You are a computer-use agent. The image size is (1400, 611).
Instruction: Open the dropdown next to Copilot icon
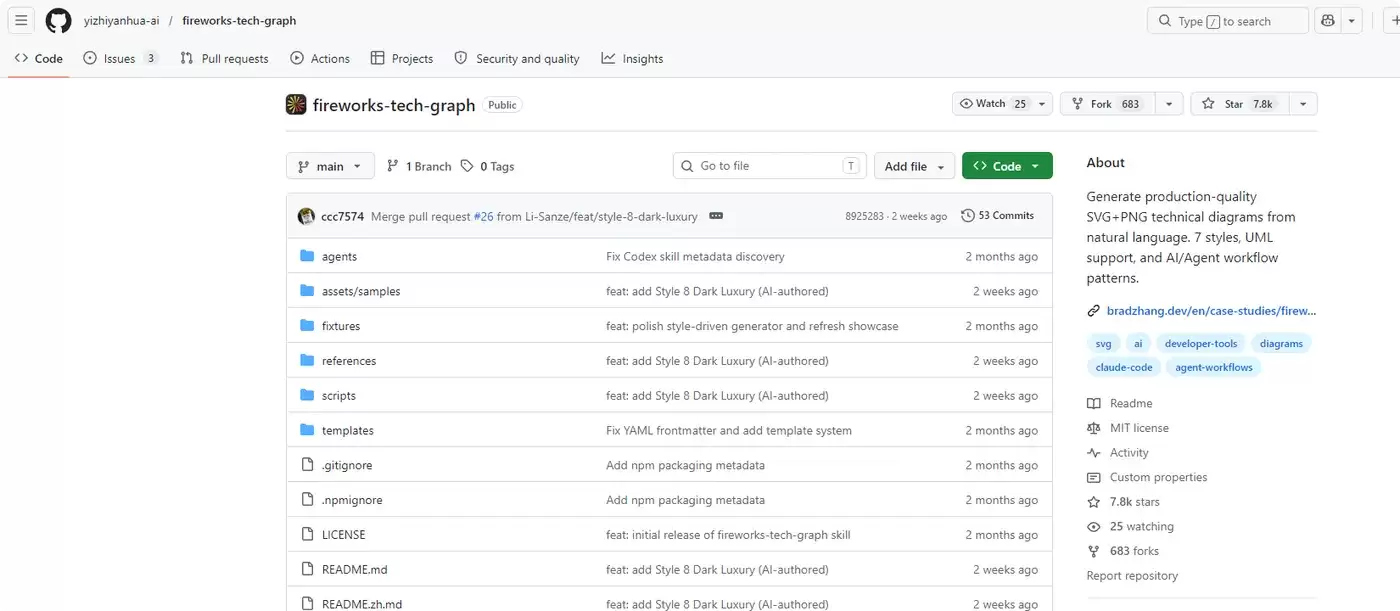pos(1352,20)
